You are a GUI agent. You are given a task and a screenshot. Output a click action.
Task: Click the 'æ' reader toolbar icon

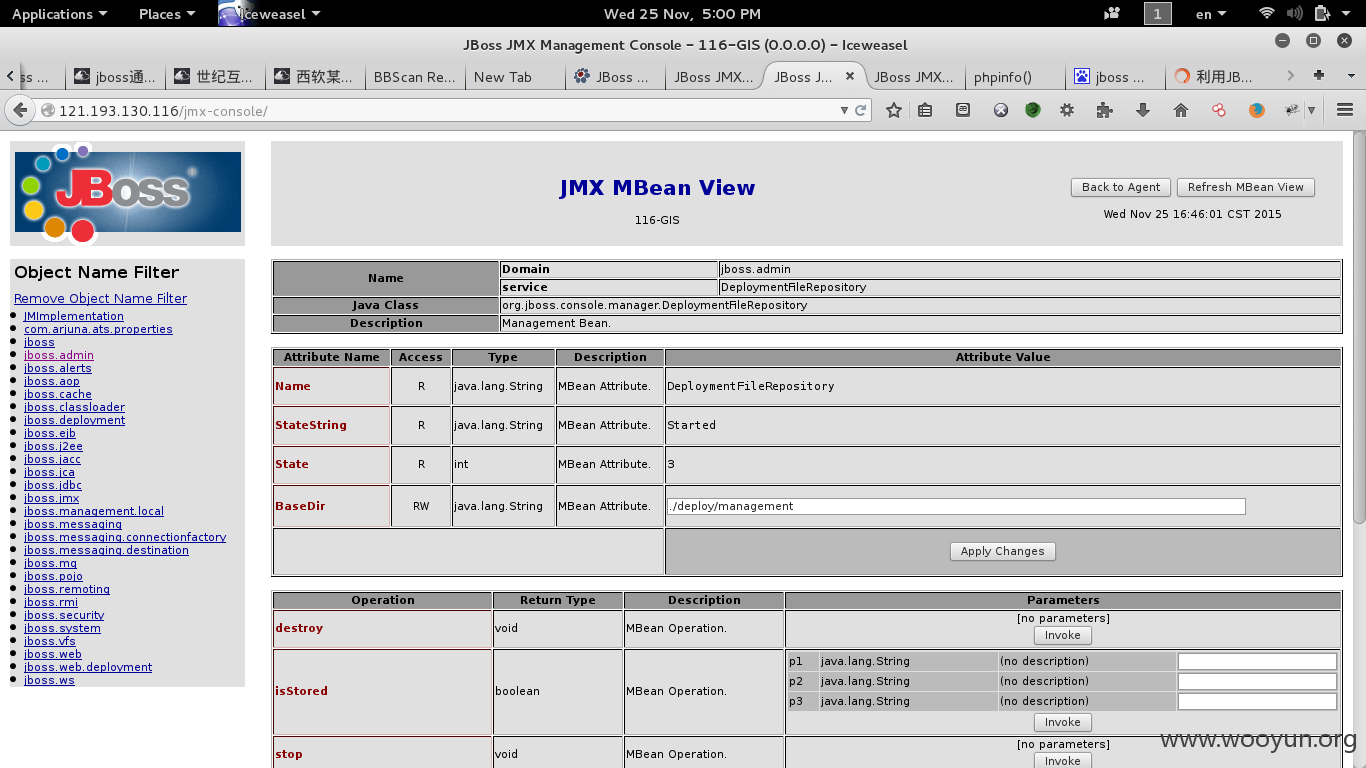point(963,110)
